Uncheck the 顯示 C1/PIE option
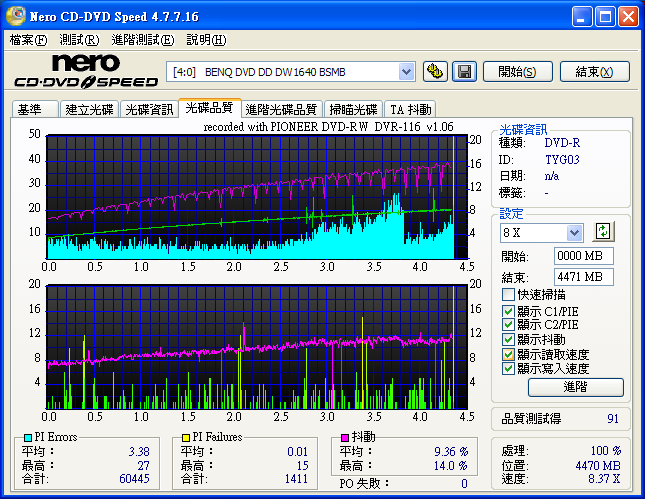The height and width of the screenshot is (499, 645). pos(509,310)
